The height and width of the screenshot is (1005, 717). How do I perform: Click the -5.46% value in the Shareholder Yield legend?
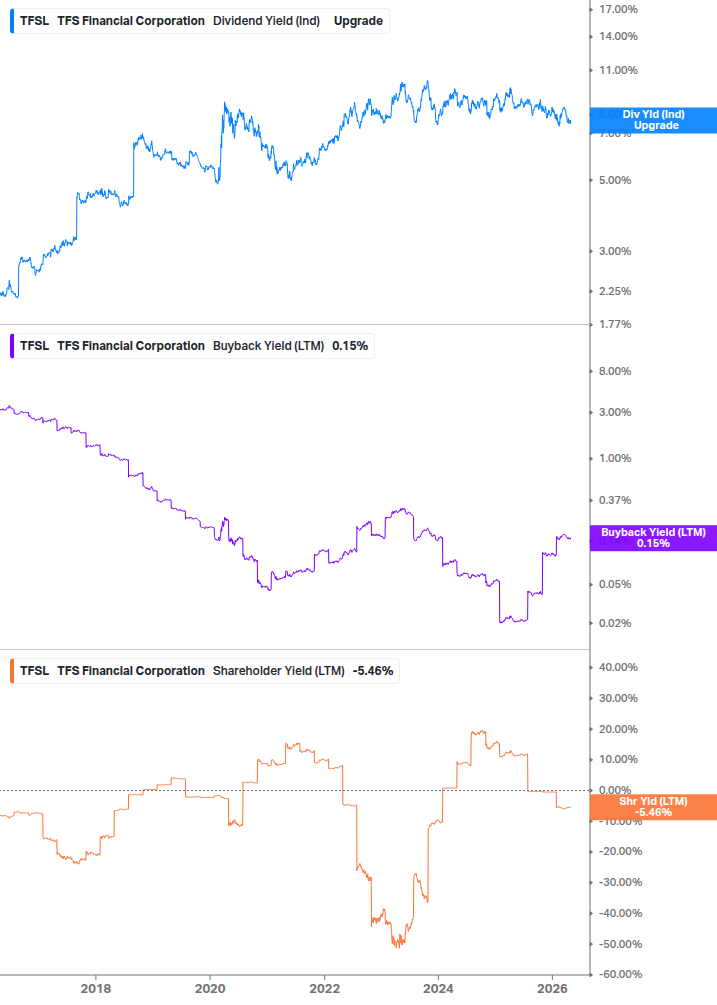pos(373,671)
